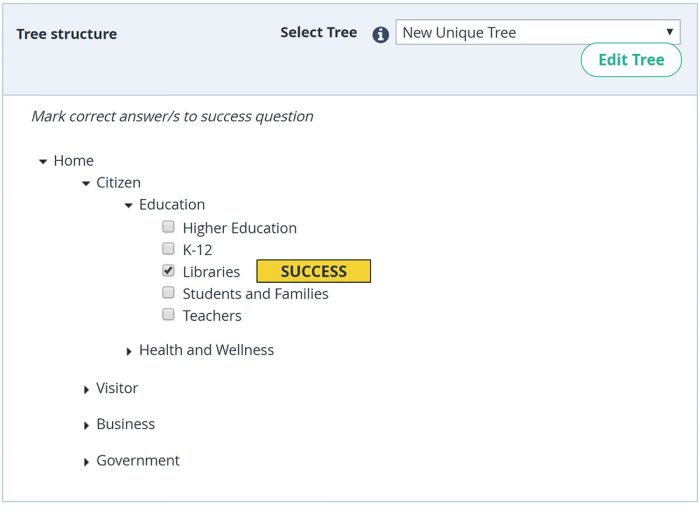Check the K-12 checkbox
The height and width of the screenshot is (515, 700).
click(x=168, y=248)
